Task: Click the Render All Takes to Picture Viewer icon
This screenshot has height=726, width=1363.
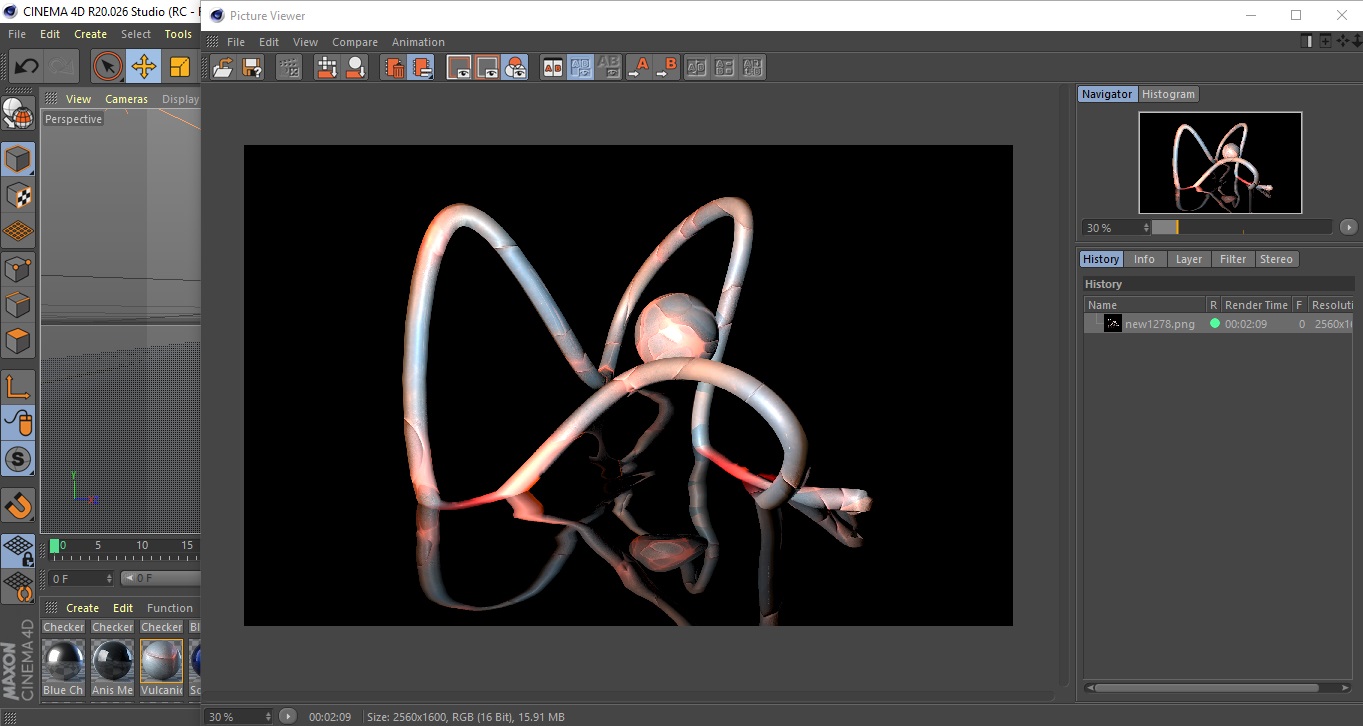Action: tap(327, 67)
